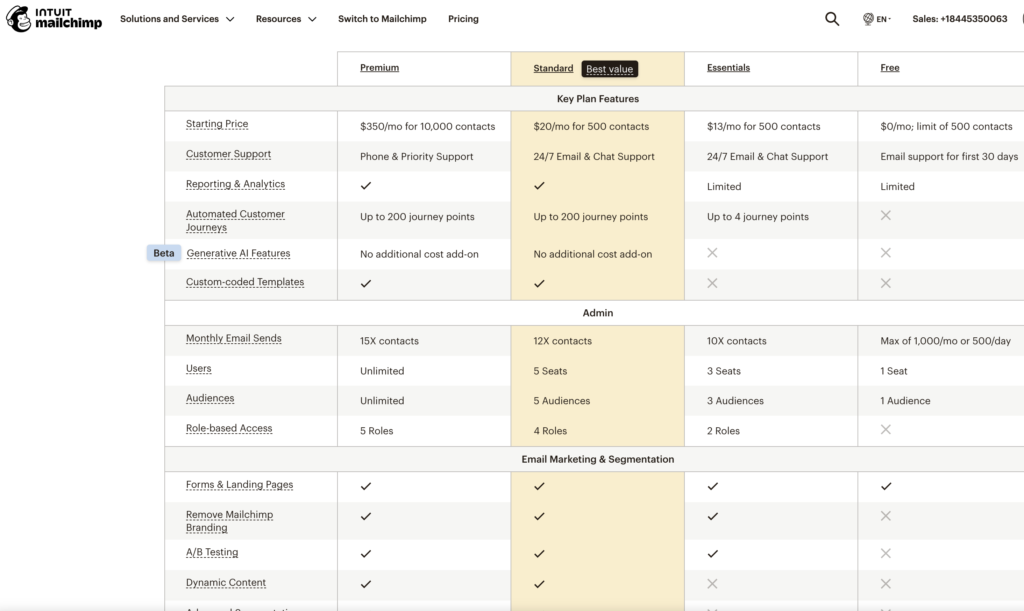The image size is (1024, 611).
Task: Open the search magnifier icon
Action: click(x=831, y=19)
